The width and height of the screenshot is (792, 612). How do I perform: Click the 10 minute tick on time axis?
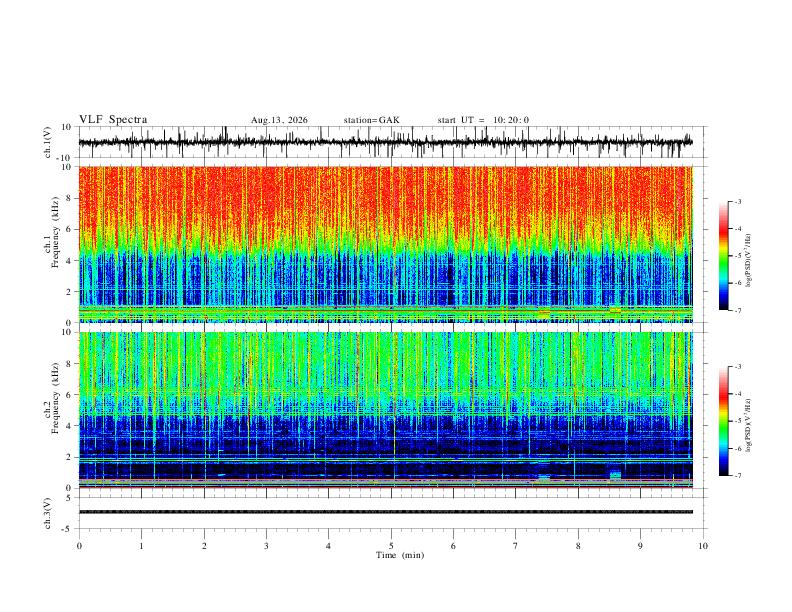point(703,546)
